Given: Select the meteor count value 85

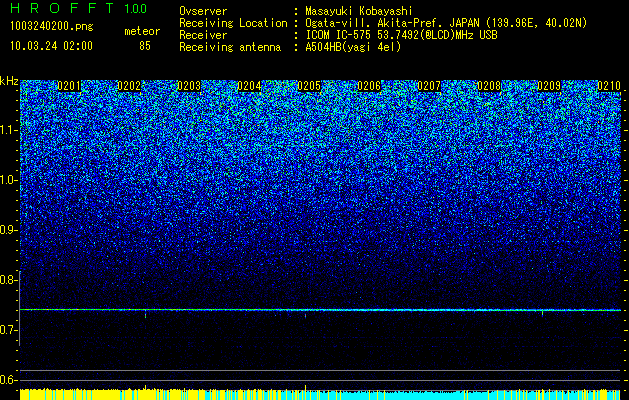Looking at the screenshot, I should pyautogui.click(x=145, y=46).
